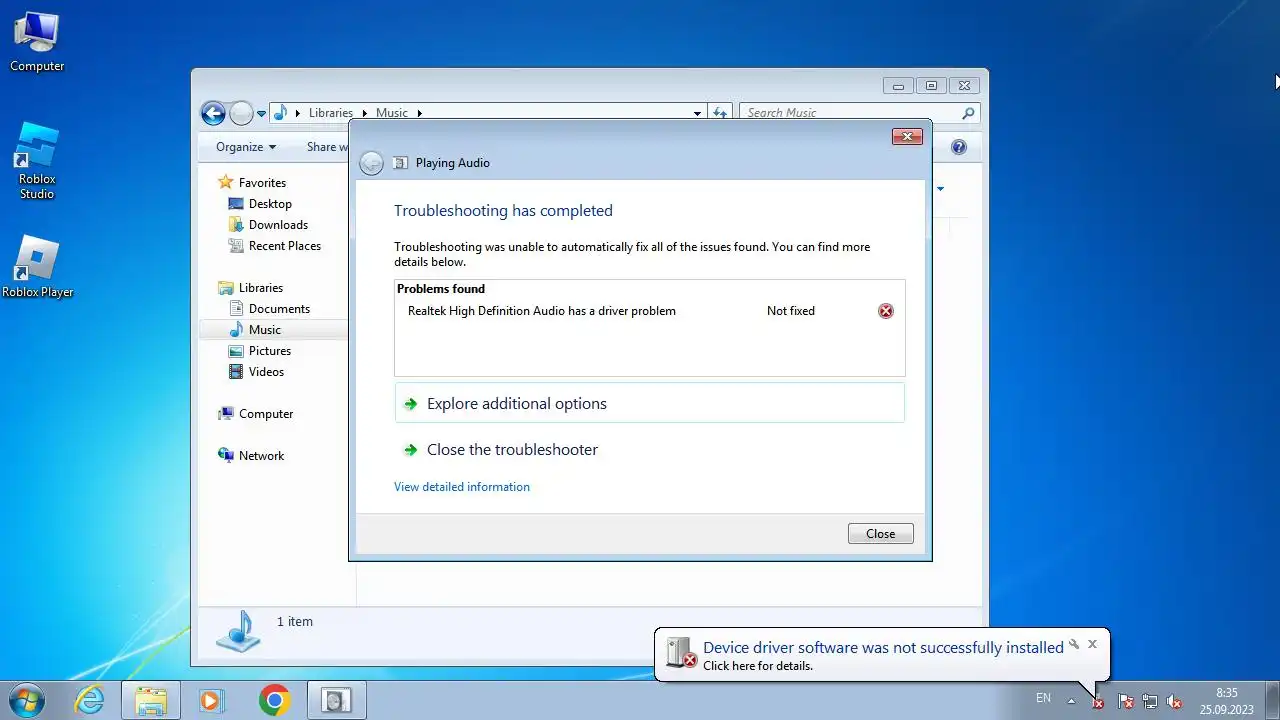
Task: Open the Documents library
Action: tap(279, 309)
